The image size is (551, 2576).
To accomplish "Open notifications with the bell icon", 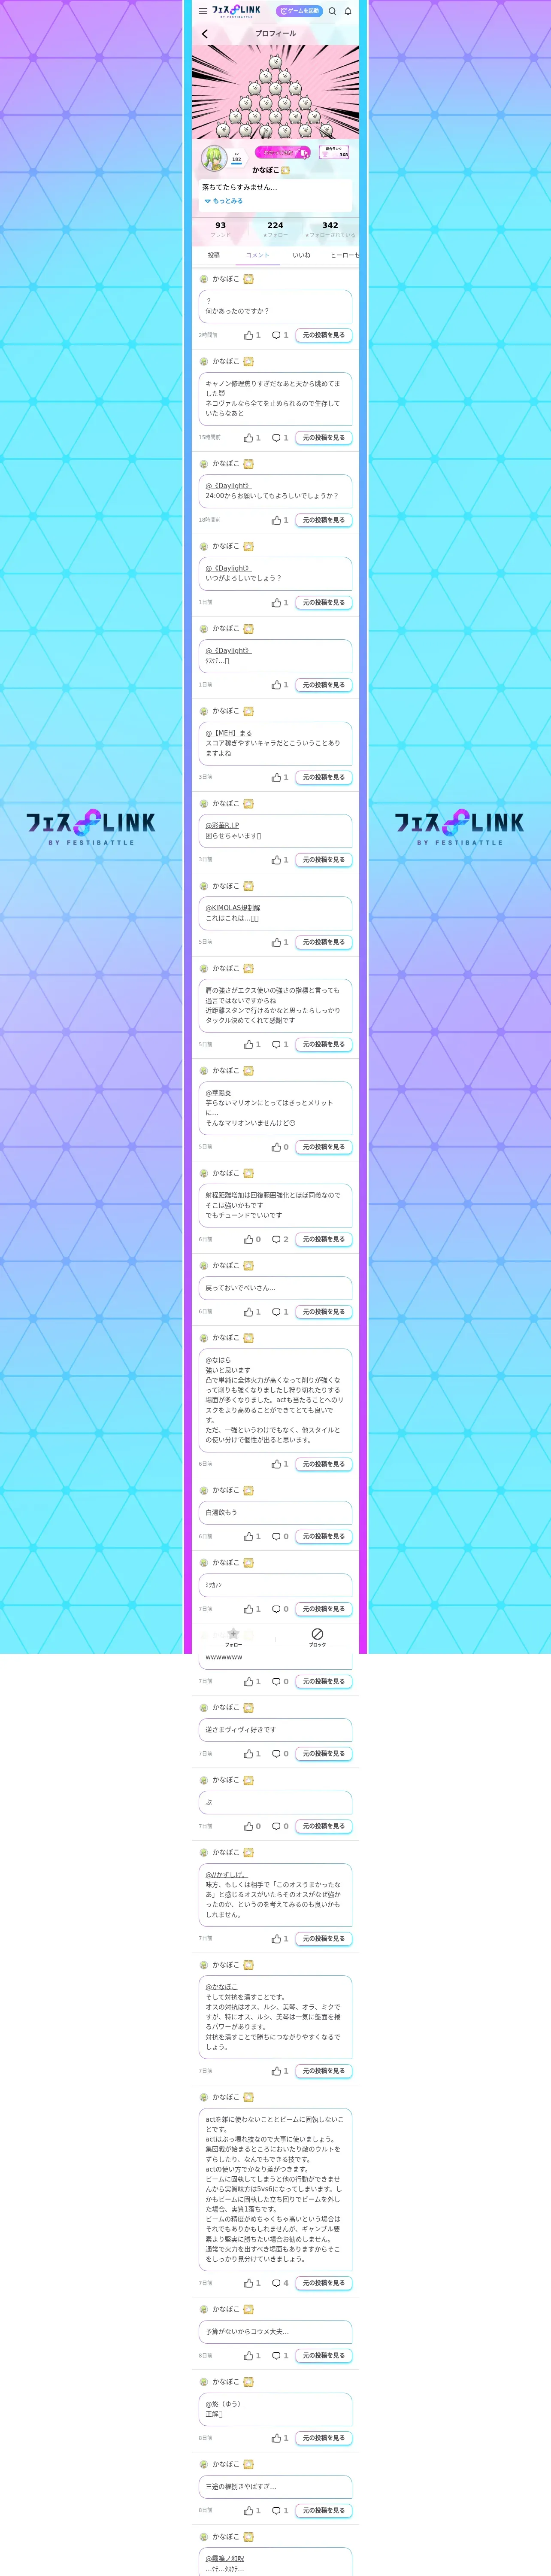I will pyautogui.click(x=348, y=11).
